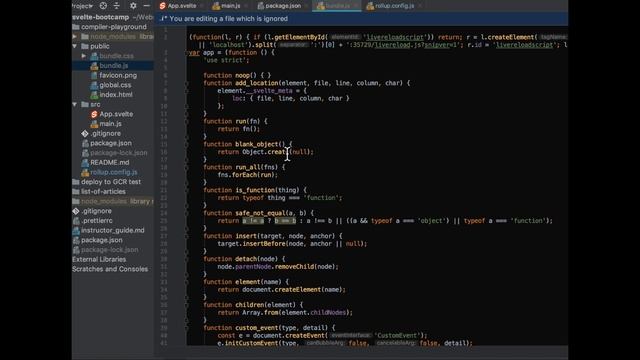The image size is (640, 360).
Task: Expand the bundle.css node
Action: tap(84, 56)
